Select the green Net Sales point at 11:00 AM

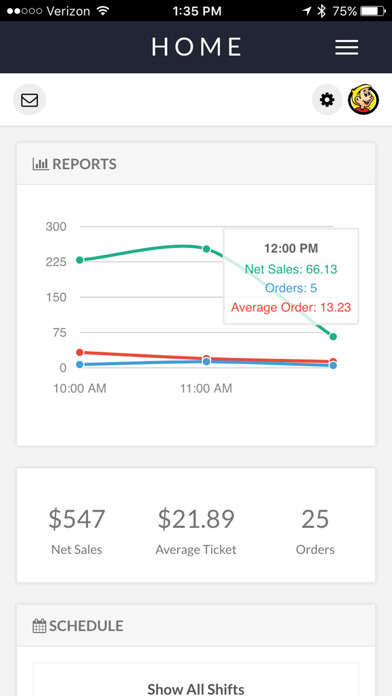click(x=206, y=249)
